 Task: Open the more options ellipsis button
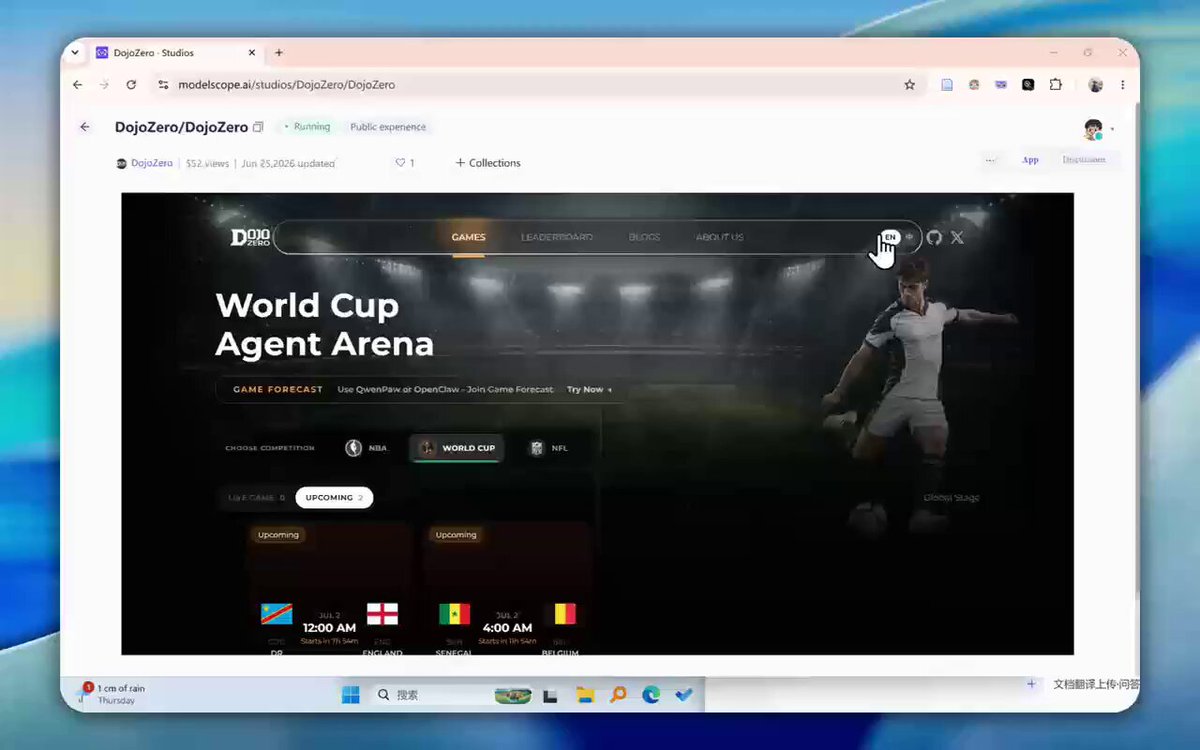click(990, 160)
